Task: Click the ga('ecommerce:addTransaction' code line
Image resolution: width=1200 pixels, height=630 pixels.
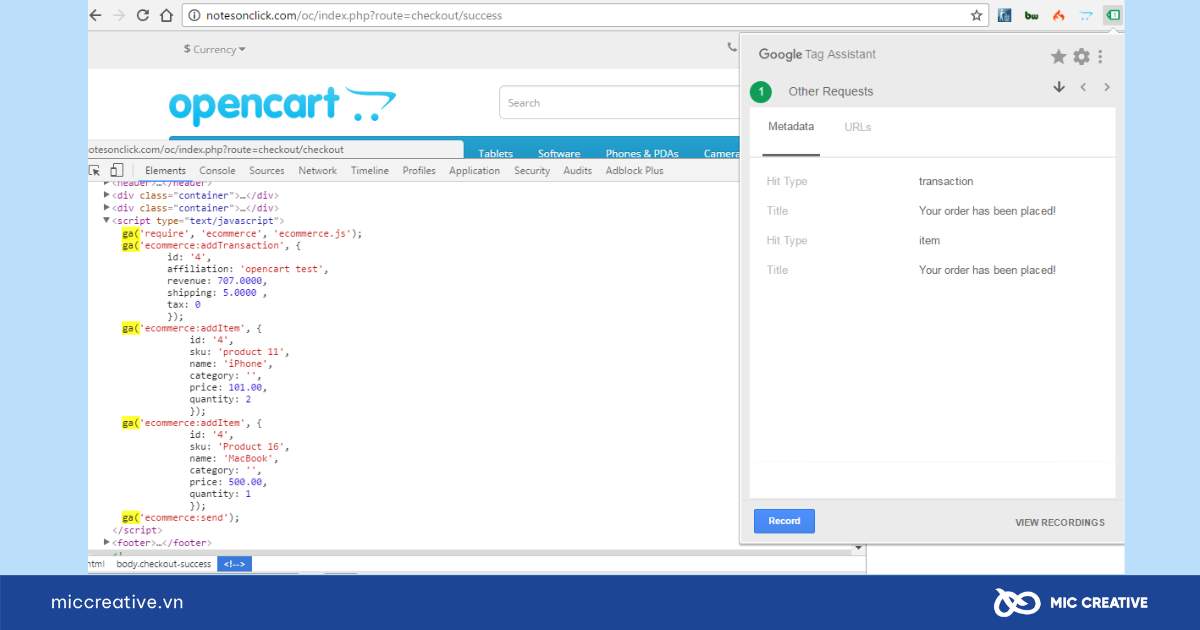Action: coord(211,245)
